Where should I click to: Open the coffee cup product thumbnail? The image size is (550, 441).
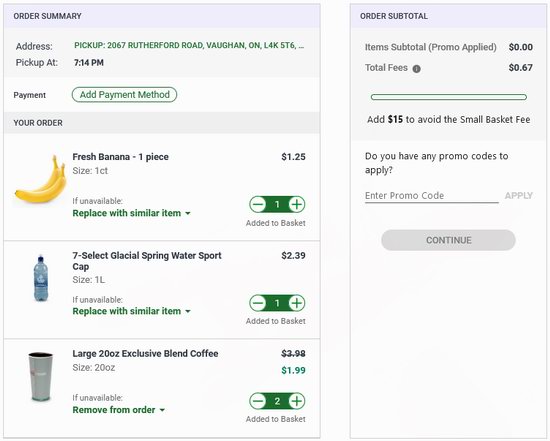(41, 377)
